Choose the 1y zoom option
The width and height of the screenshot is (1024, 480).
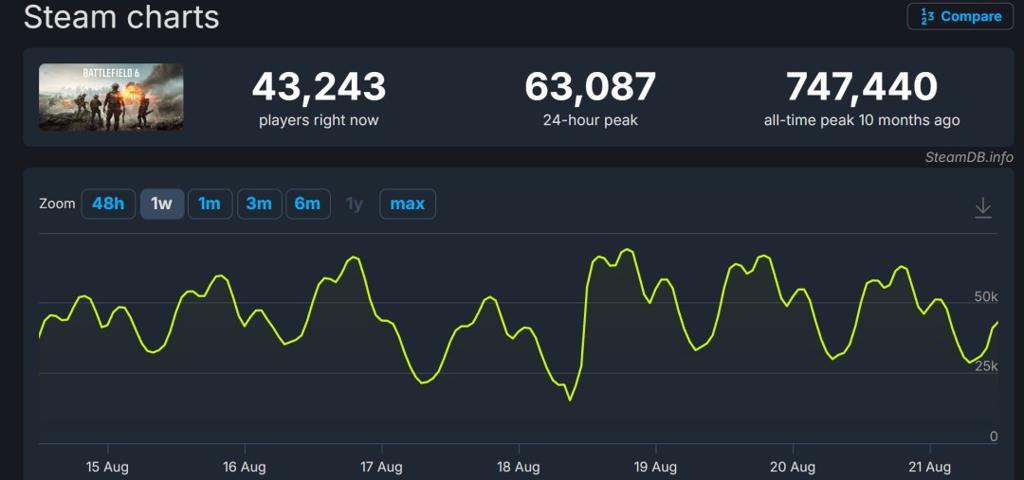[x=355, y=204]
